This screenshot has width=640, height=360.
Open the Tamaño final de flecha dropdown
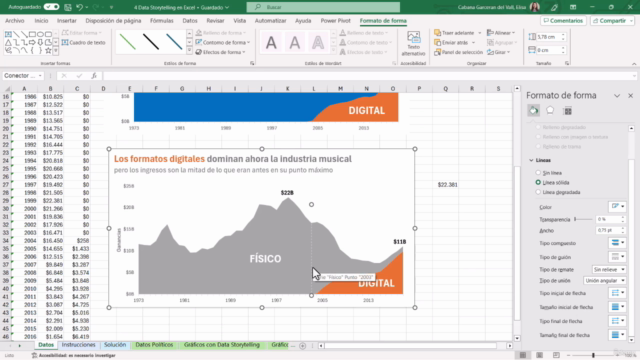(x=617, y=335)
